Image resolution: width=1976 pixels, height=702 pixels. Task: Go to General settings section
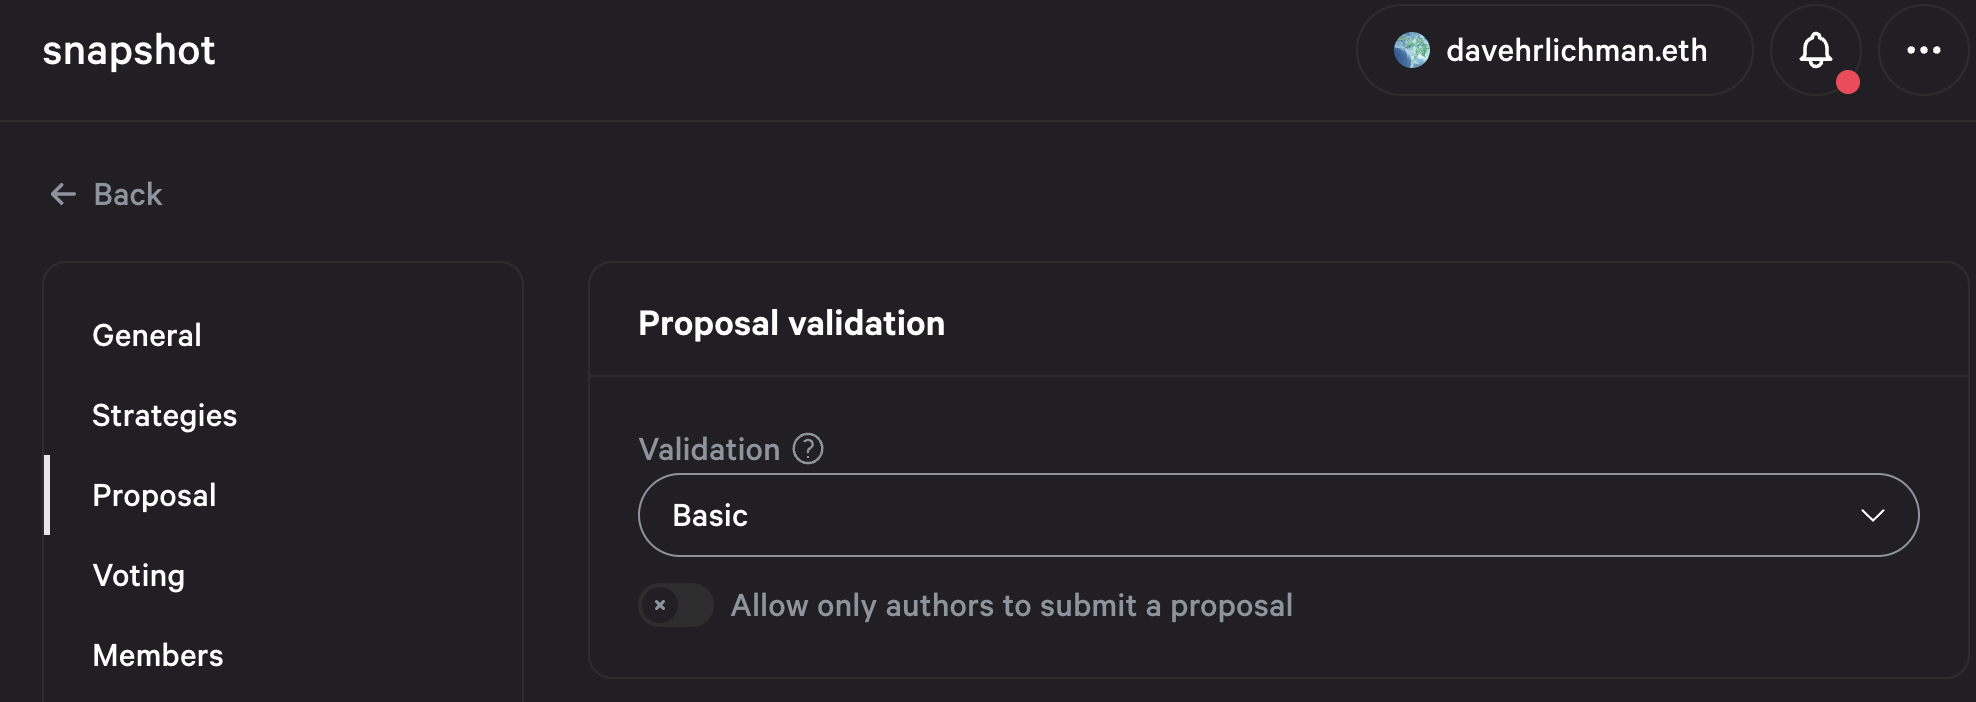[147, 335]
